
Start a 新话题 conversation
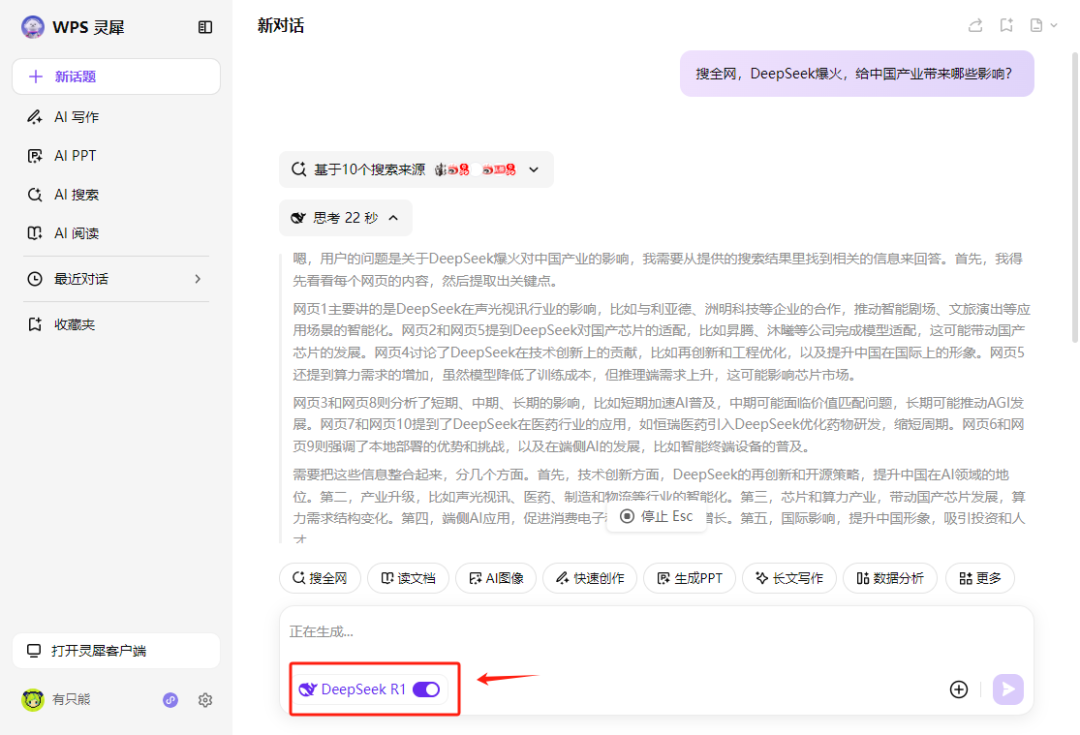click(116, 76)
